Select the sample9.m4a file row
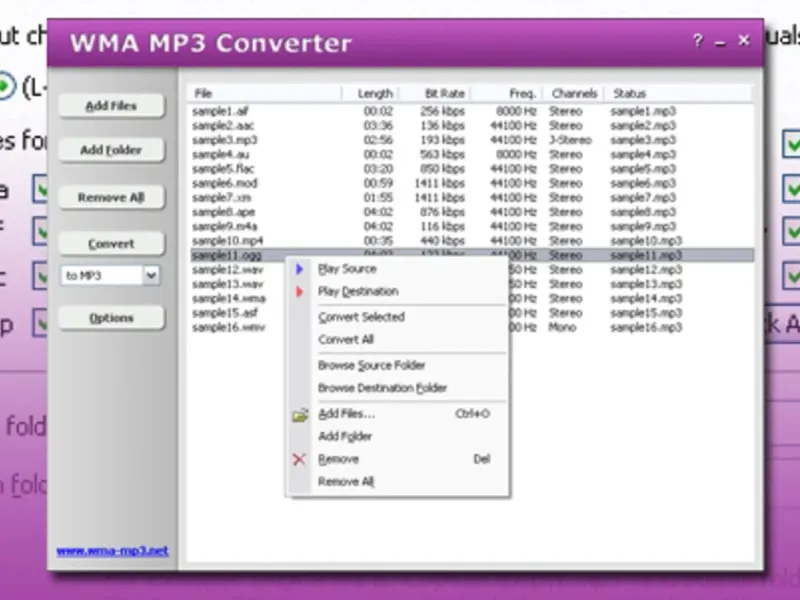This screenshot has height=600, width=800. 472,226
